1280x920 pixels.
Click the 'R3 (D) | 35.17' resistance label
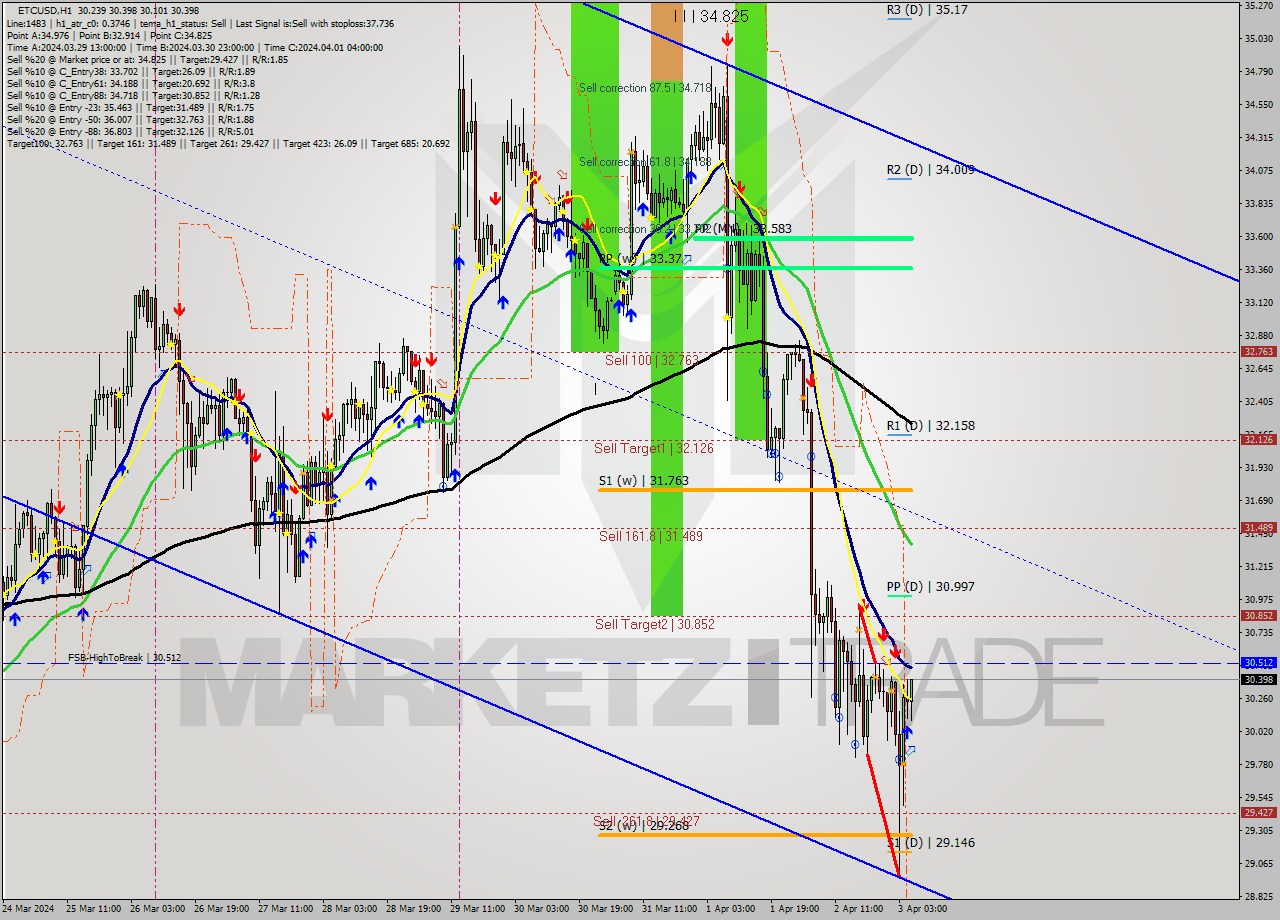(926, 9)
